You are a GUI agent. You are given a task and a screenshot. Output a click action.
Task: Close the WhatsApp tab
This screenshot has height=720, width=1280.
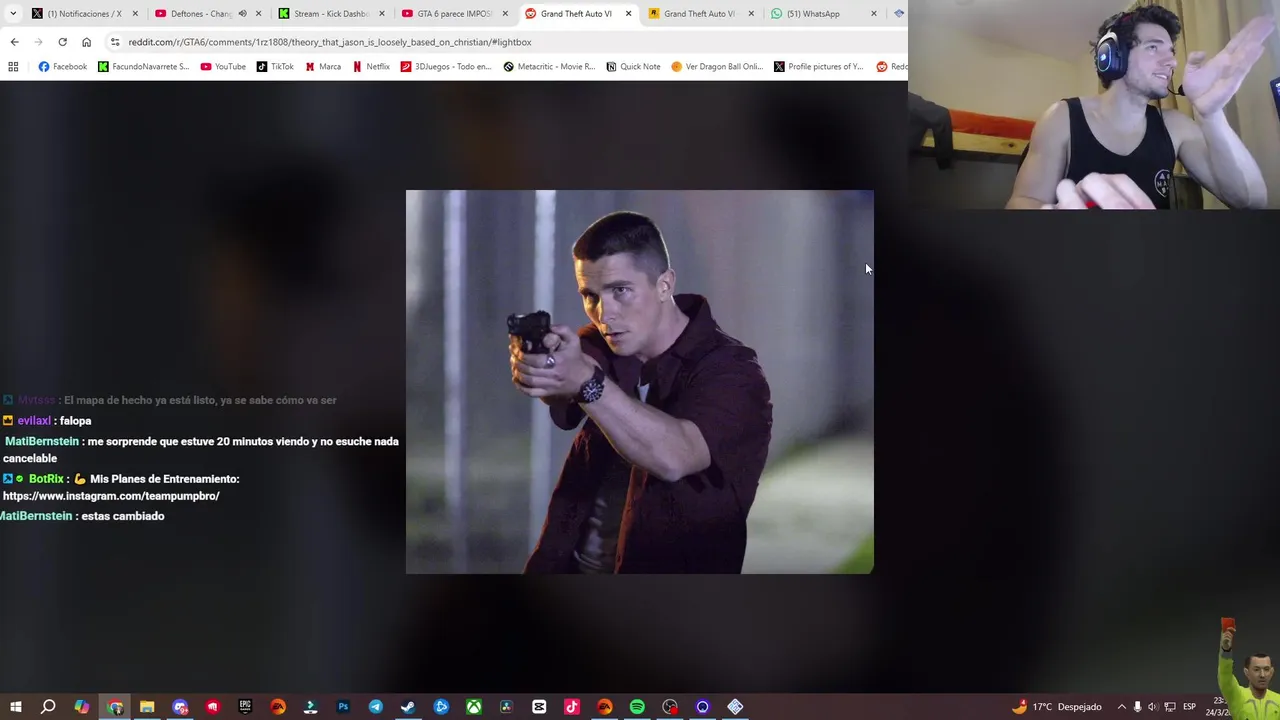click(874, 14)
